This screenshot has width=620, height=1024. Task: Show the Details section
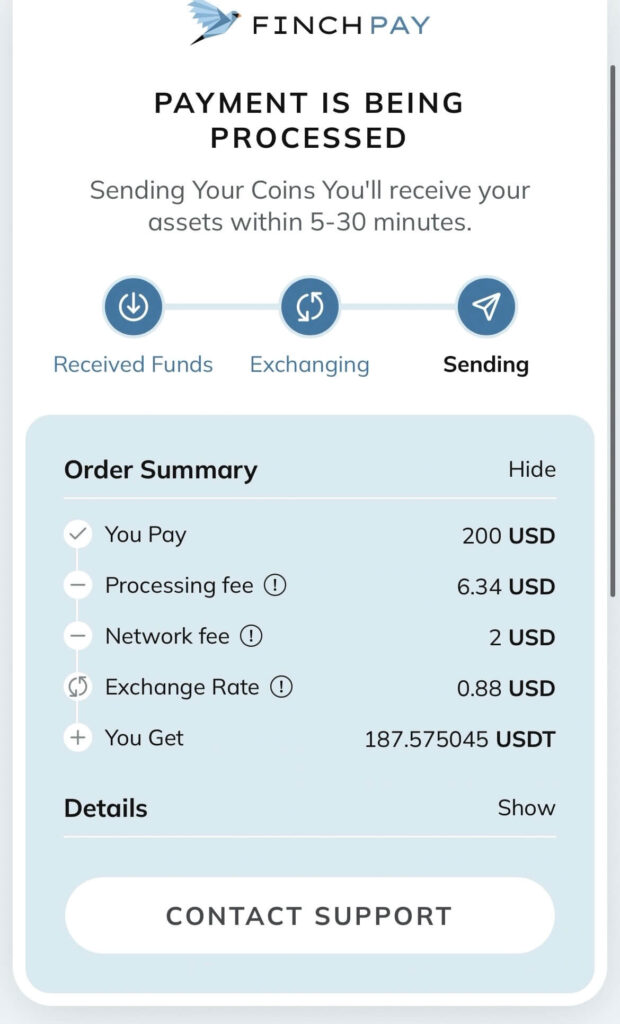click(x=527, y=808)
